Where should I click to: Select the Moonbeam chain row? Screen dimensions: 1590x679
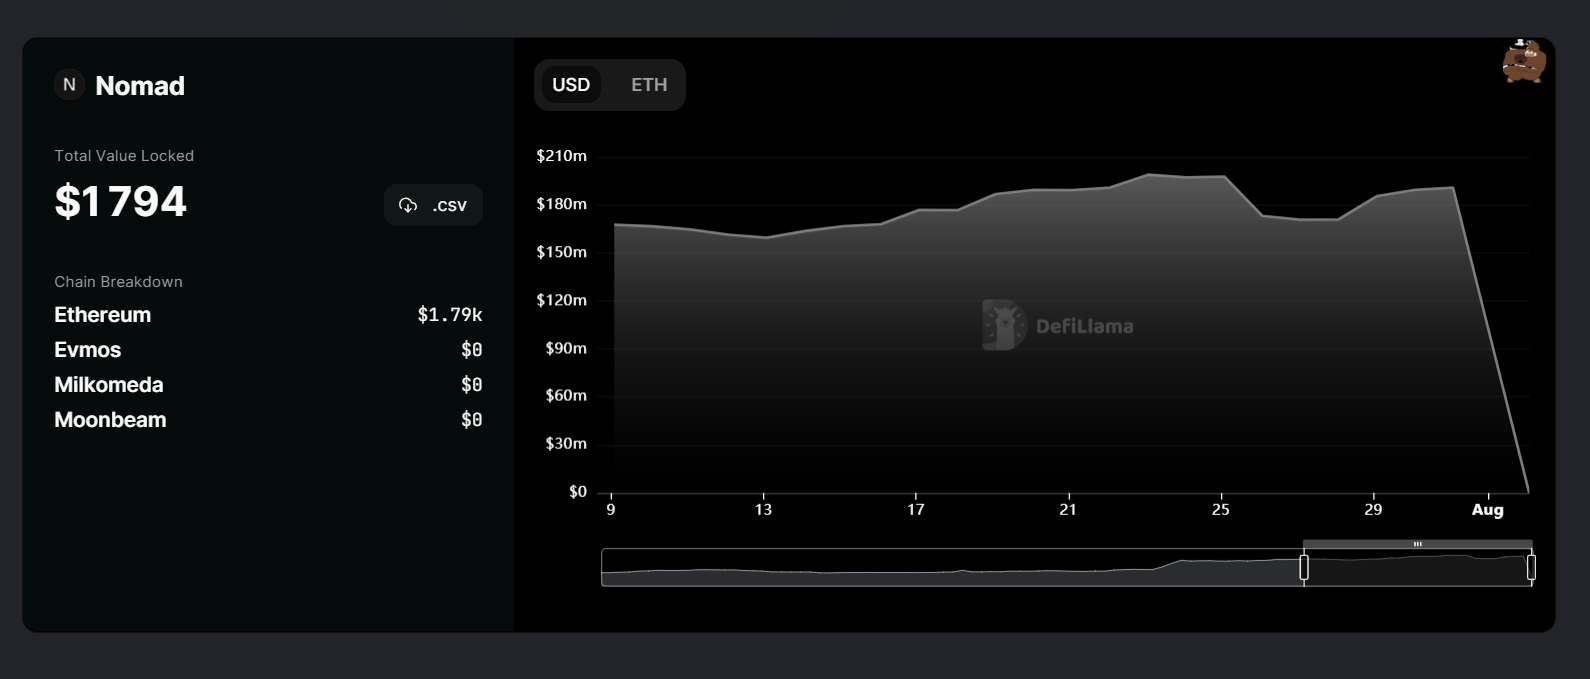click(268, 420)
